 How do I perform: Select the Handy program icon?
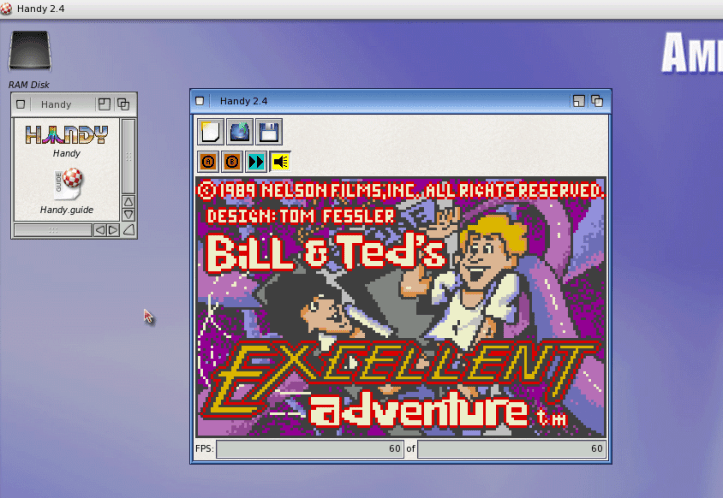66,135
